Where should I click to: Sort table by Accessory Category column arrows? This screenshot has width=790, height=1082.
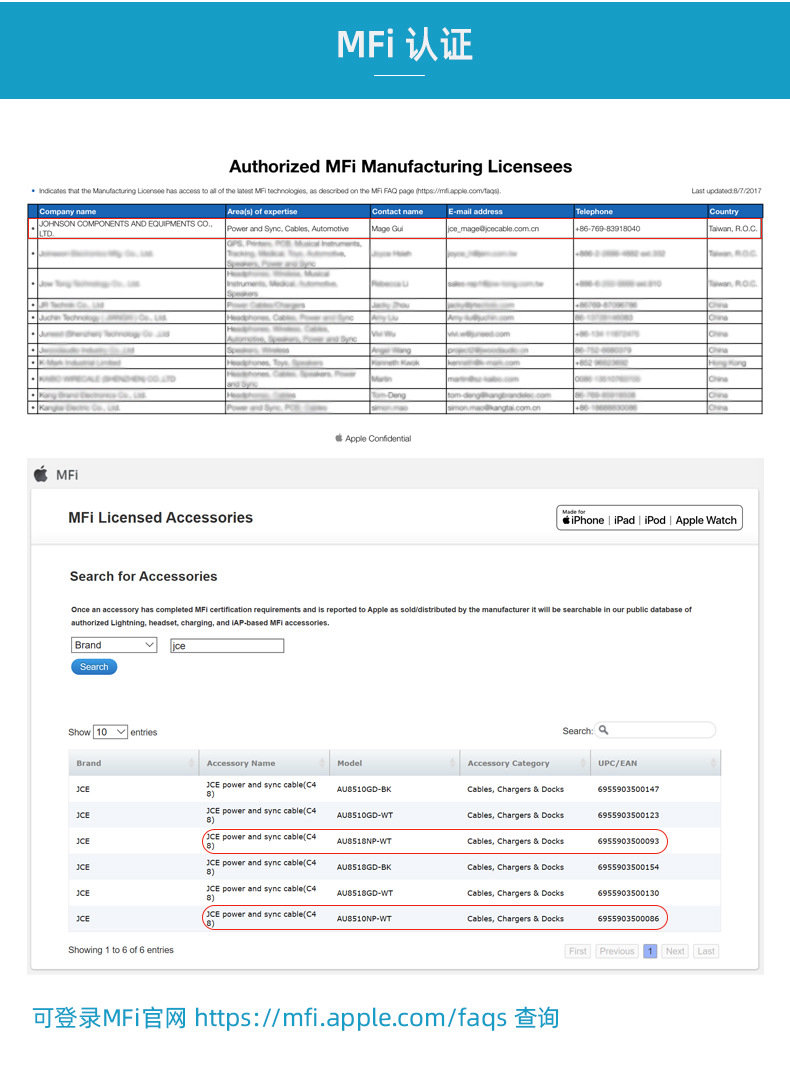click(x=583, y=763)
